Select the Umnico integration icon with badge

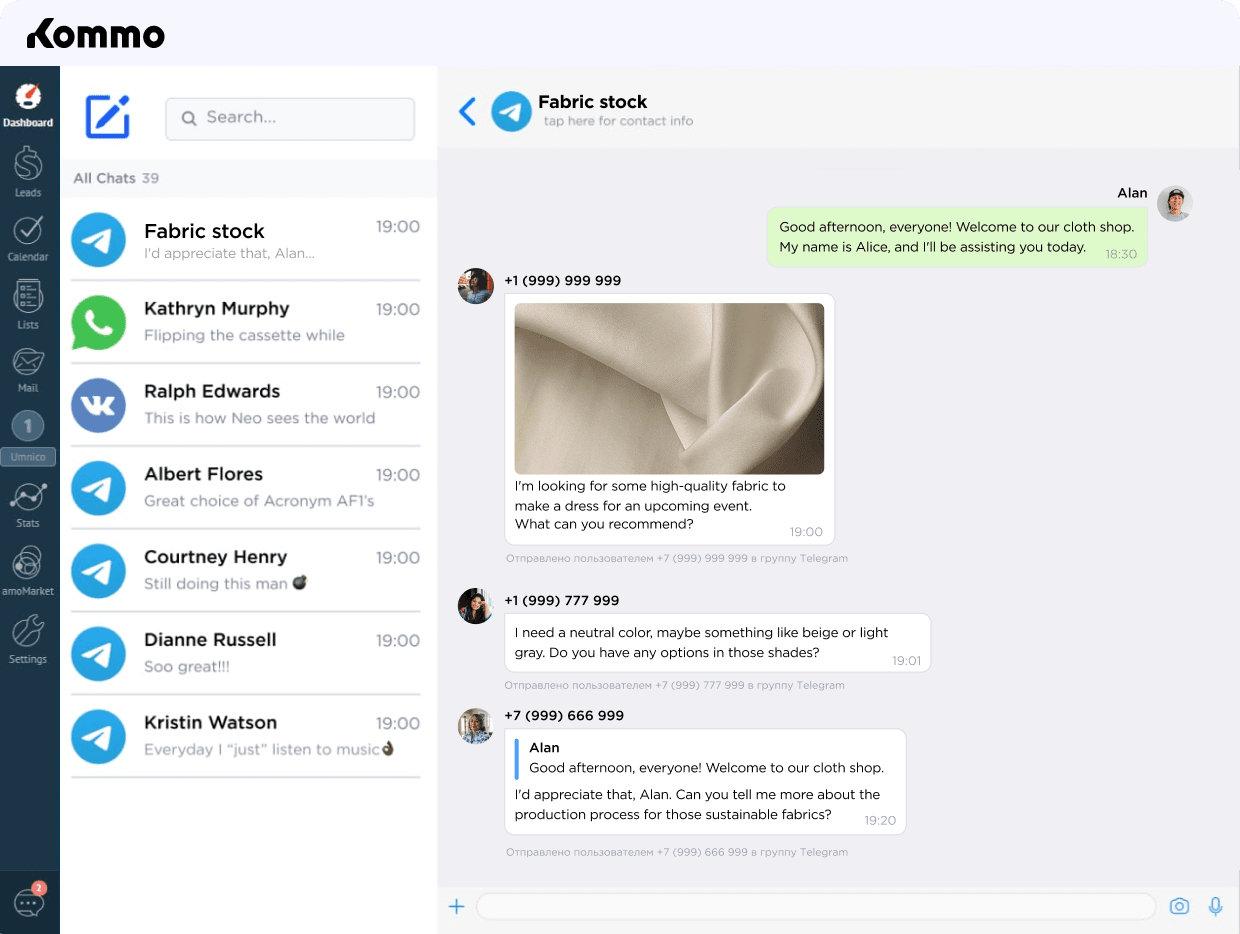click(28, 425)
